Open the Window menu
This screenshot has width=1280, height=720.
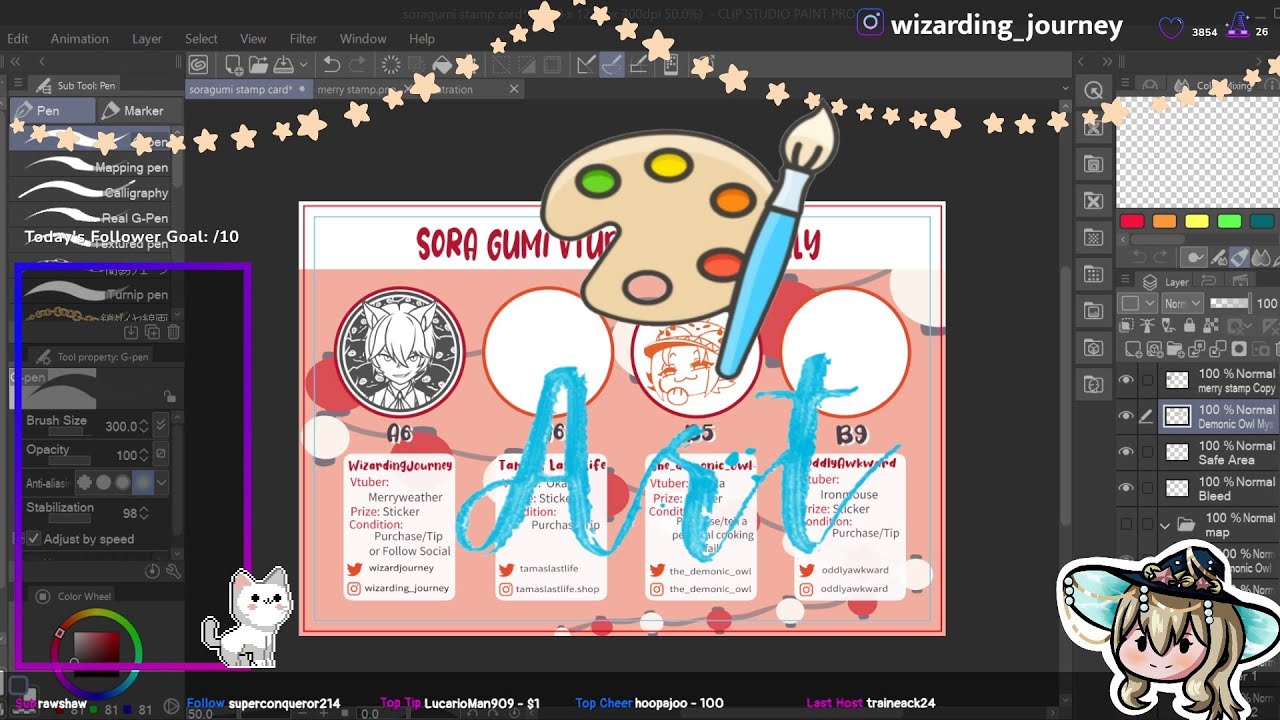pos(363,38)
